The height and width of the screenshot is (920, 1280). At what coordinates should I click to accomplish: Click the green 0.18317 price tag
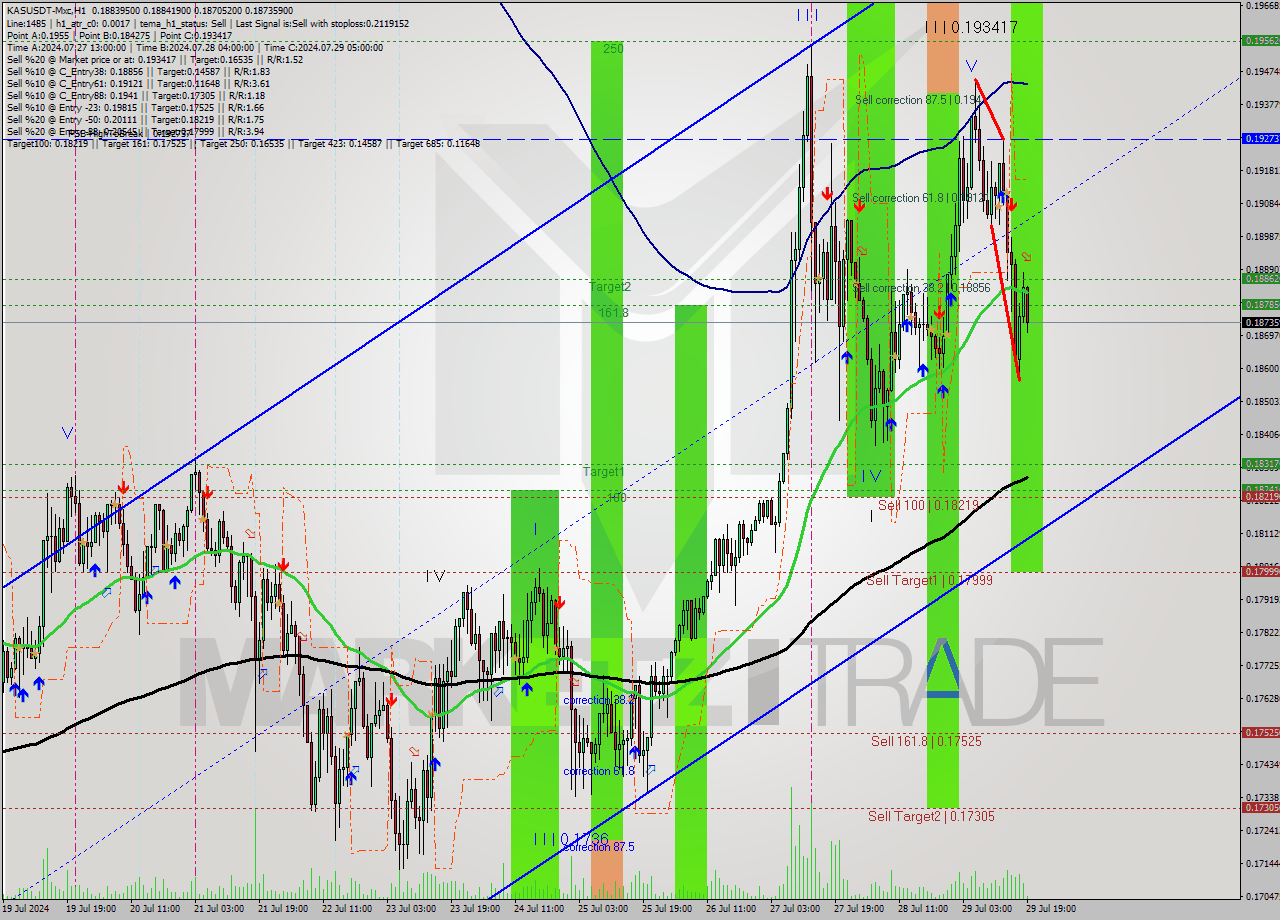point(1260,464)
